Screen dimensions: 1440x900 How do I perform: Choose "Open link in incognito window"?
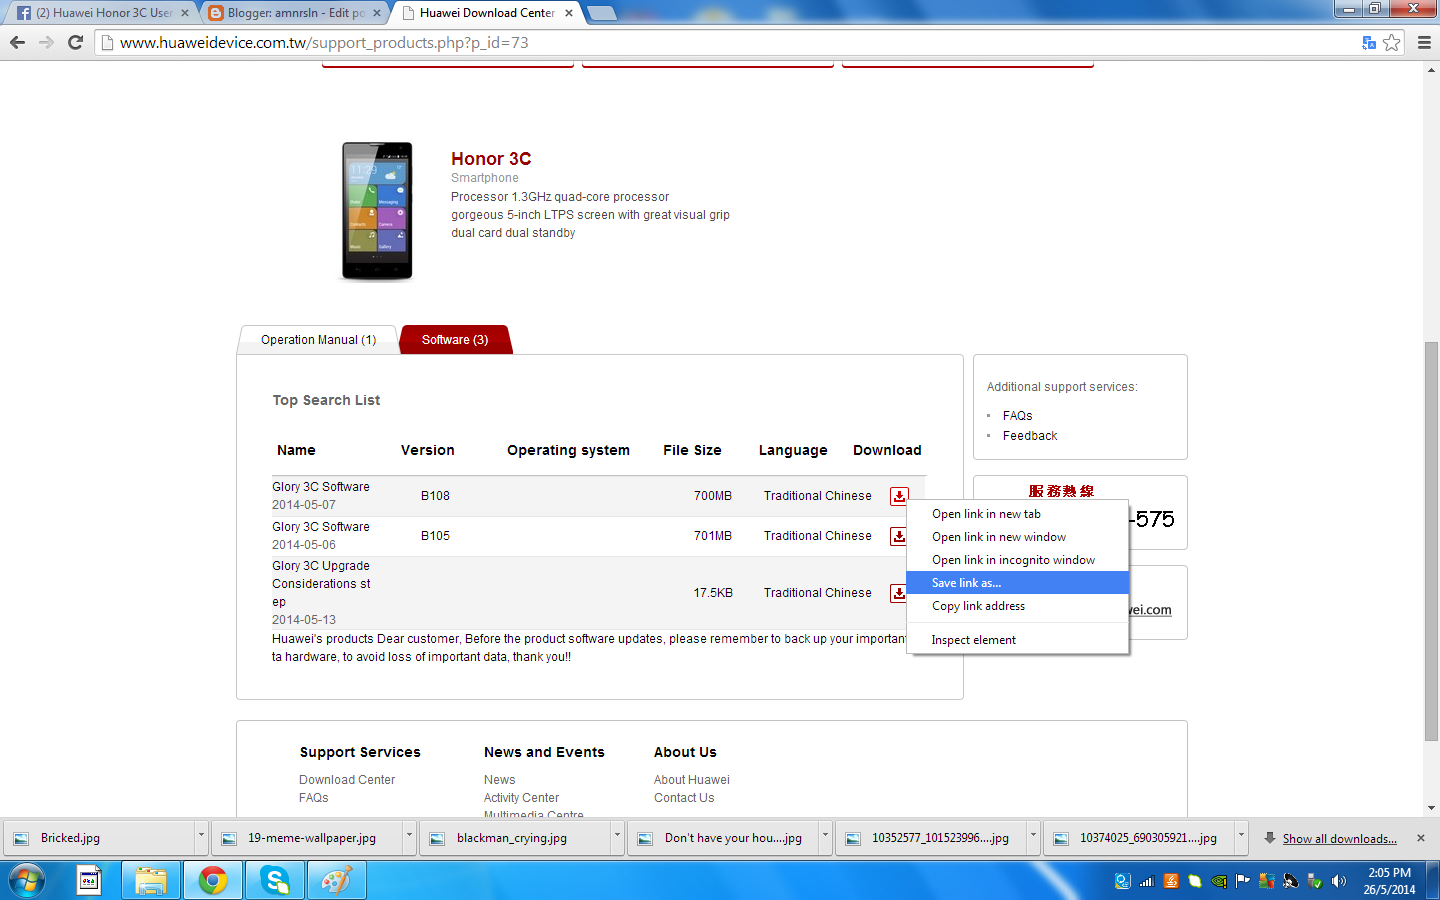1018,560
